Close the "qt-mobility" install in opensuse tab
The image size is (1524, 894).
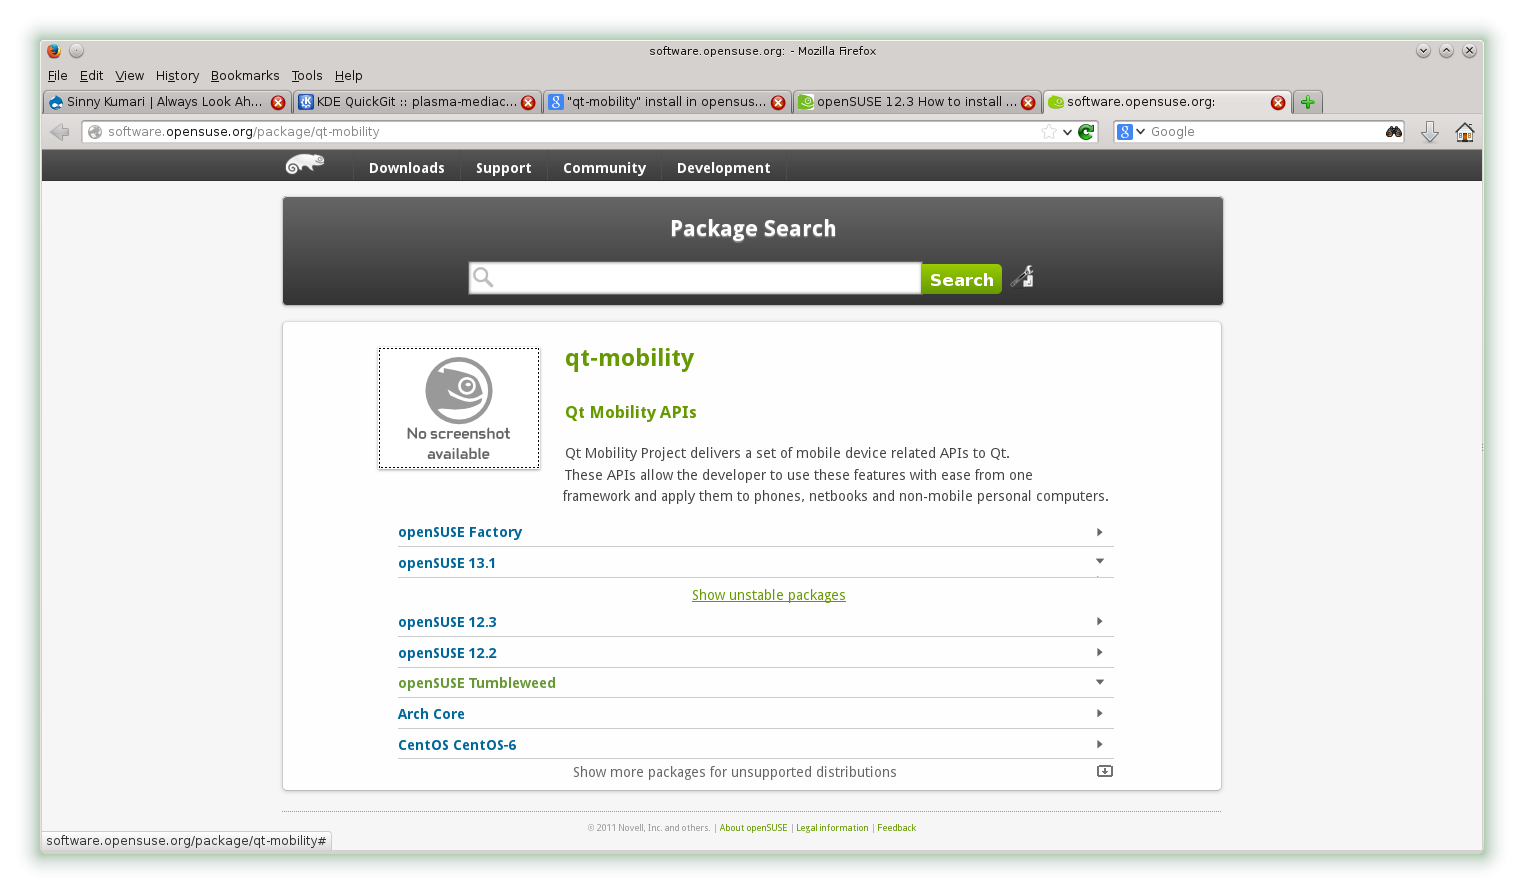[x=778, y=102]
